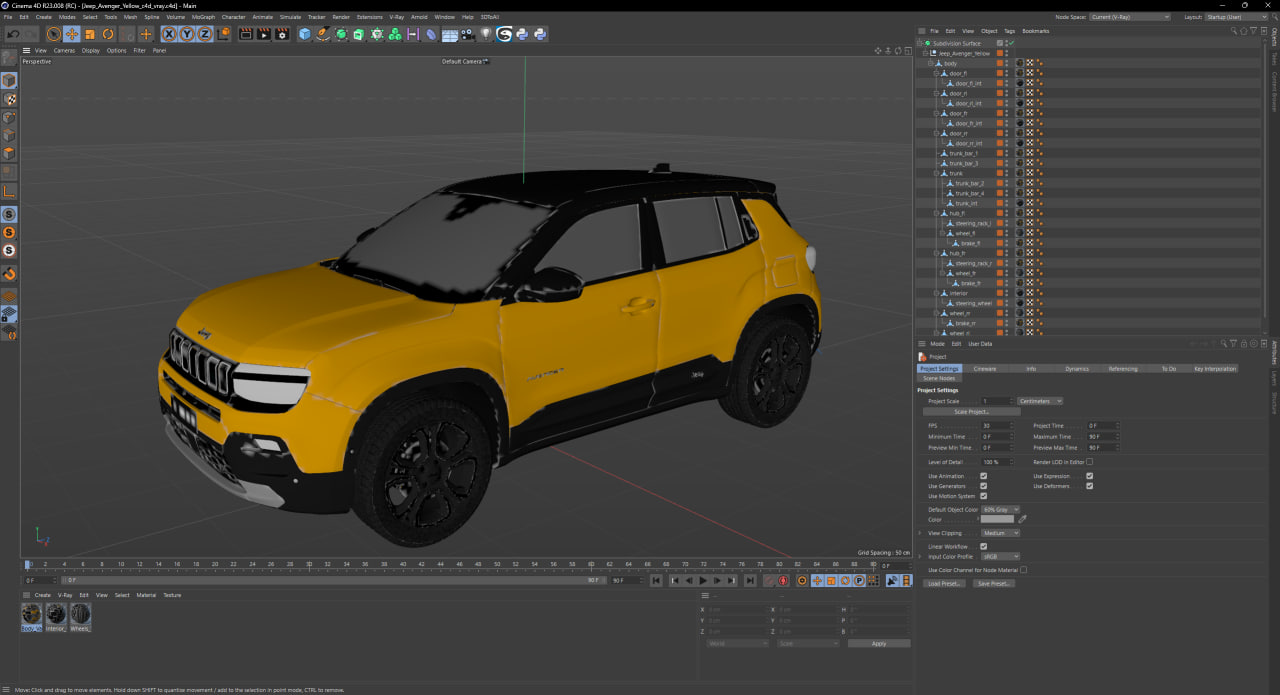Open the V-Ray menu
This screenshot has width=1280, height=695.
[x=397, y=17]
